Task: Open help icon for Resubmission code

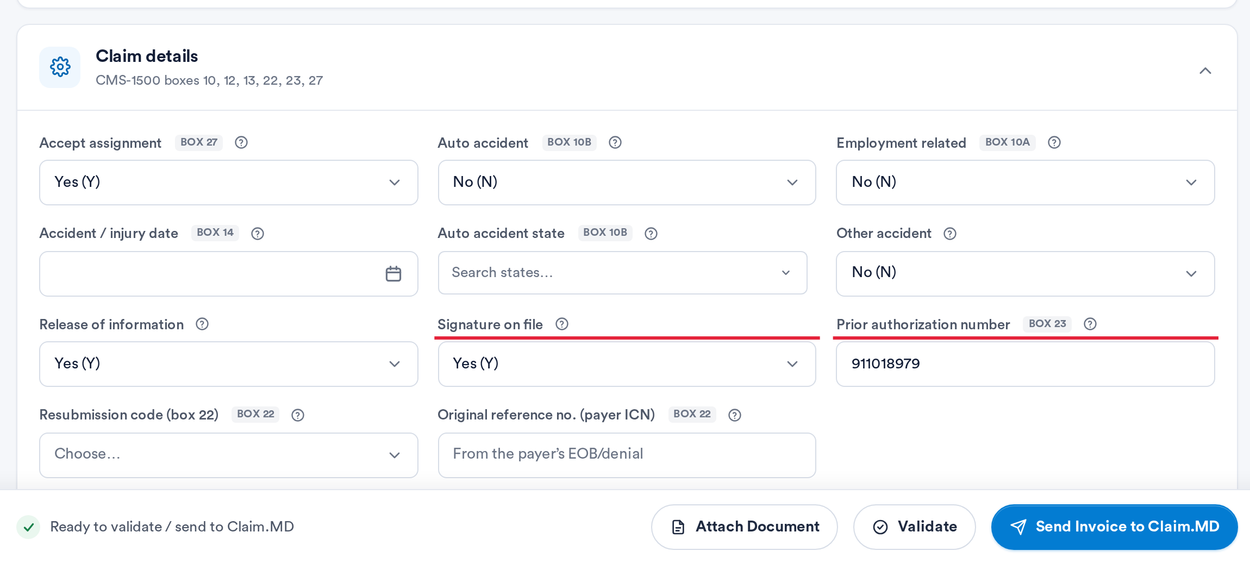Action: pyautogui.click(x=297, y=415)
